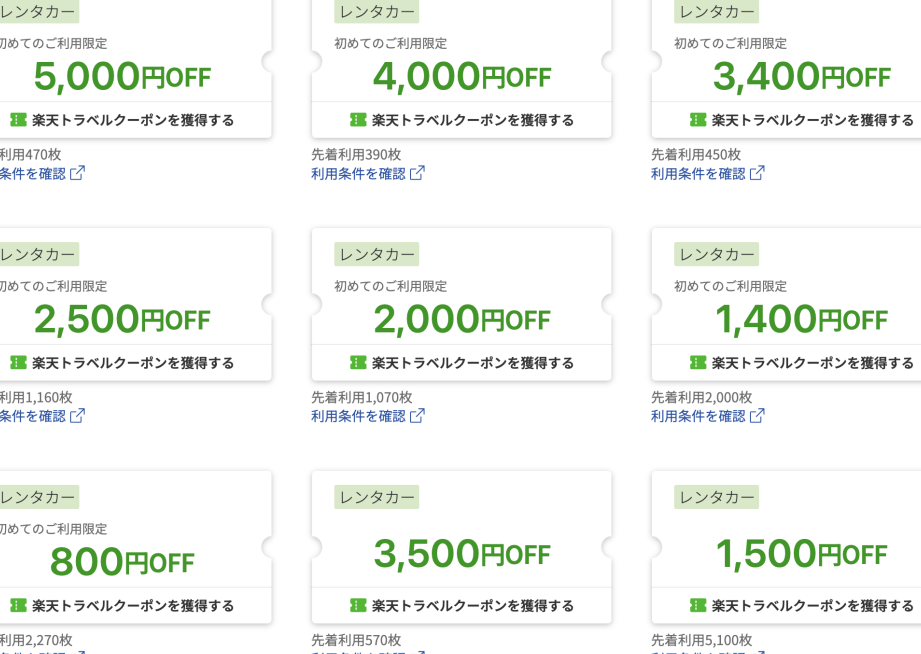Get the 1,500円OFF Rakuten Travel coupon

(x=801, y=605)
